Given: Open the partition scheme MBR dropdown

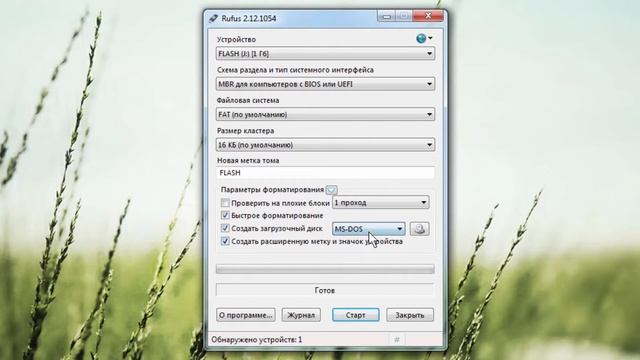Looking at the screenshot, I should pyautogui.click(x=325, y=84).
